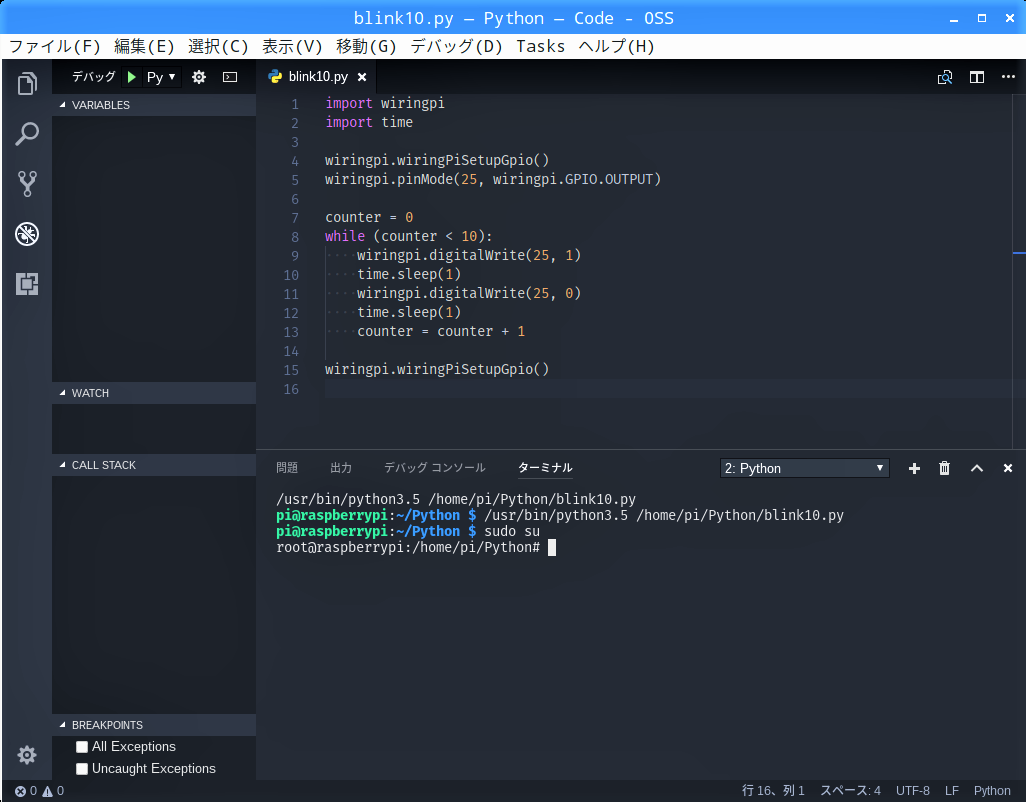Open the Search view icon
1026x802 pixels.
pos(27,134)
